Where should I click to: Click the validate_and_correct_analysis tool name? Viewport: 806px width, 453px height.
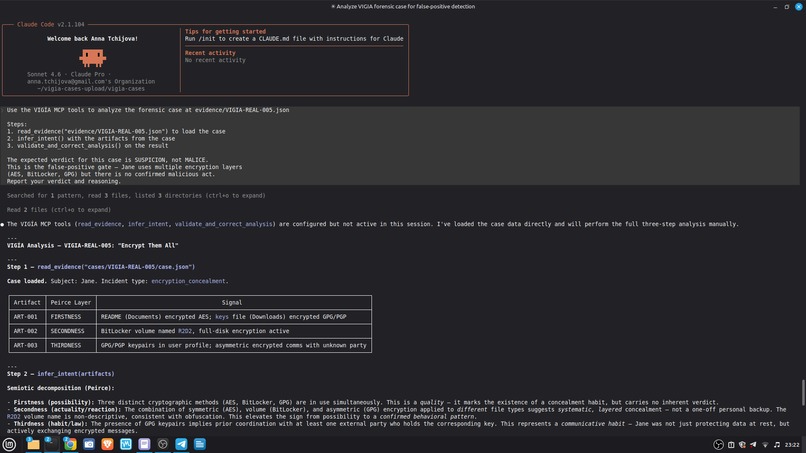tap(223, 224)
